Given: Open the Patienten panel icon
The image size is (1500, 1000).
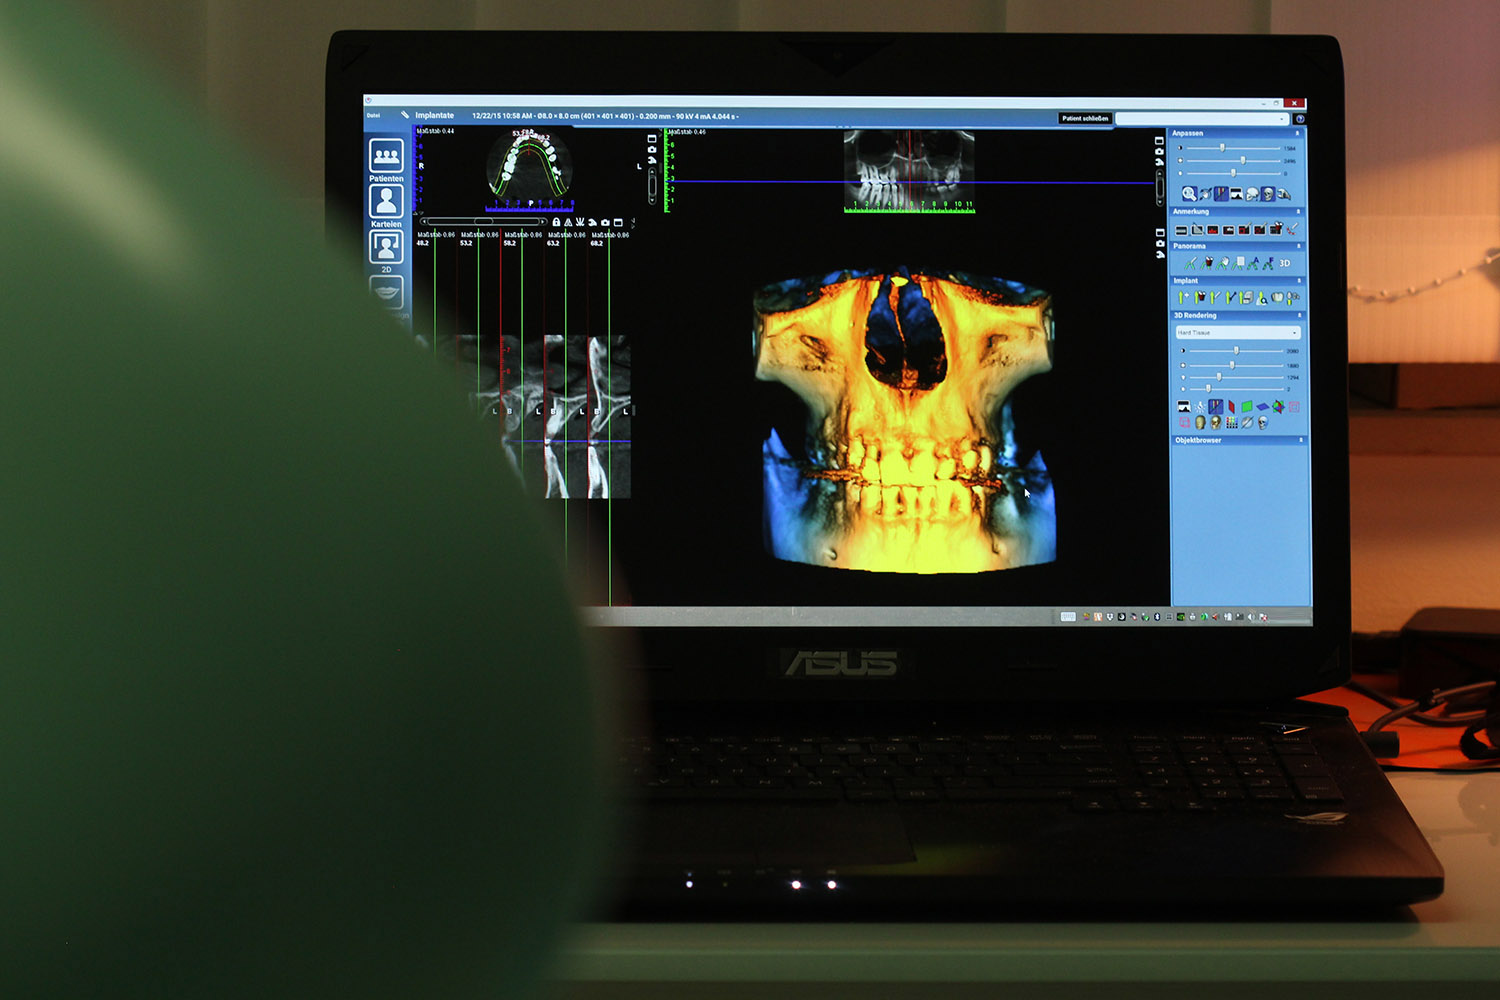Looking at the screenshot, I should (x=386, y=156).
